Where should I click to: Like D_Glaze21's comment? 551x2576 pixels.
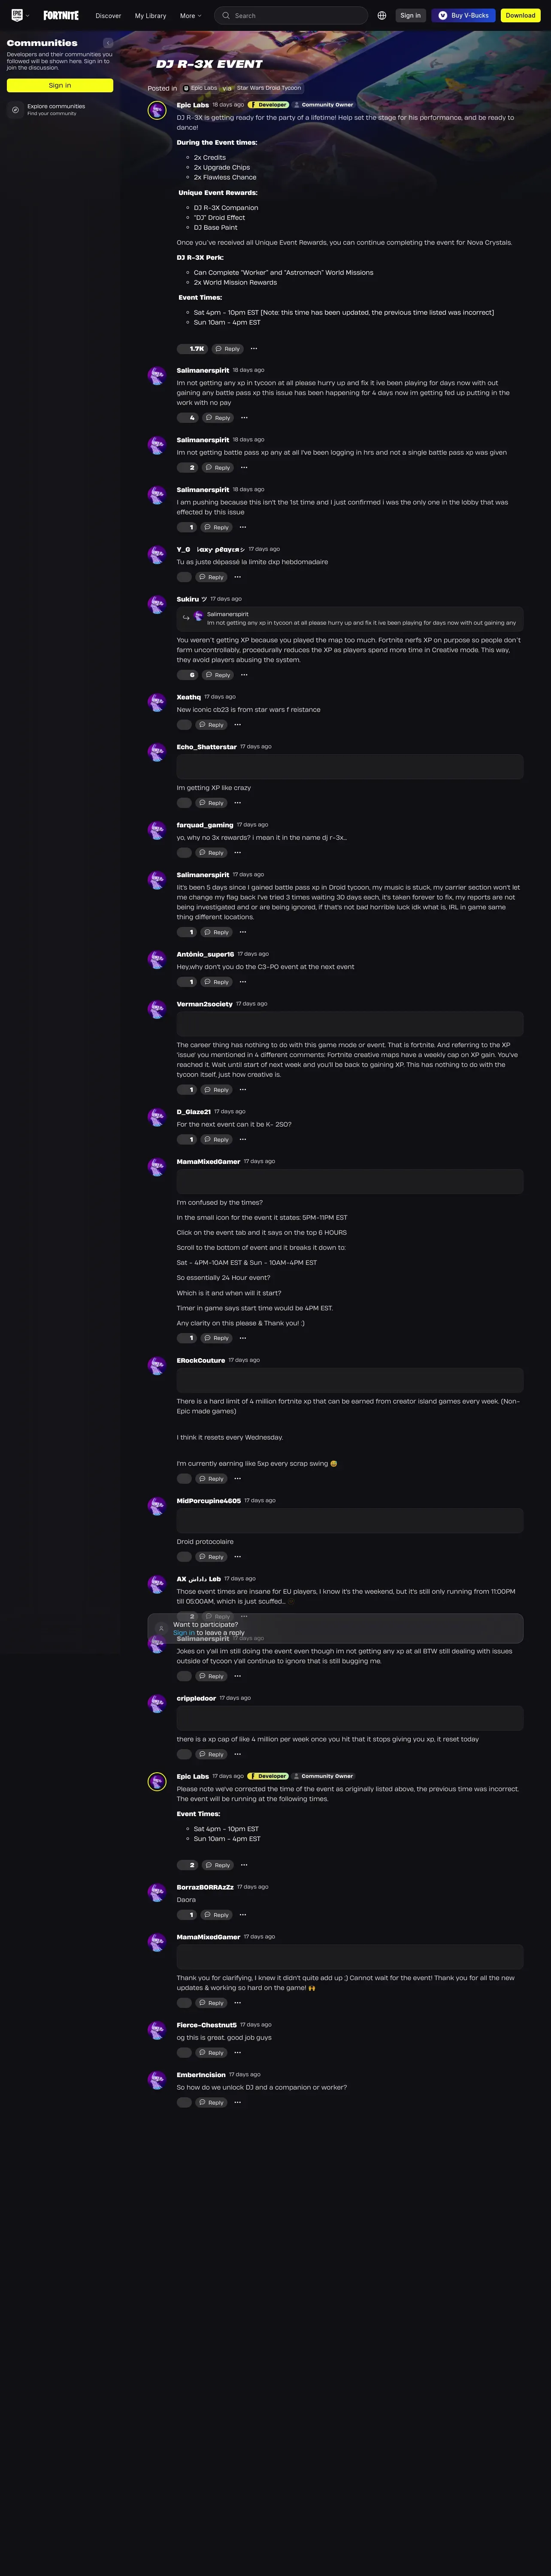(187, 1140)
